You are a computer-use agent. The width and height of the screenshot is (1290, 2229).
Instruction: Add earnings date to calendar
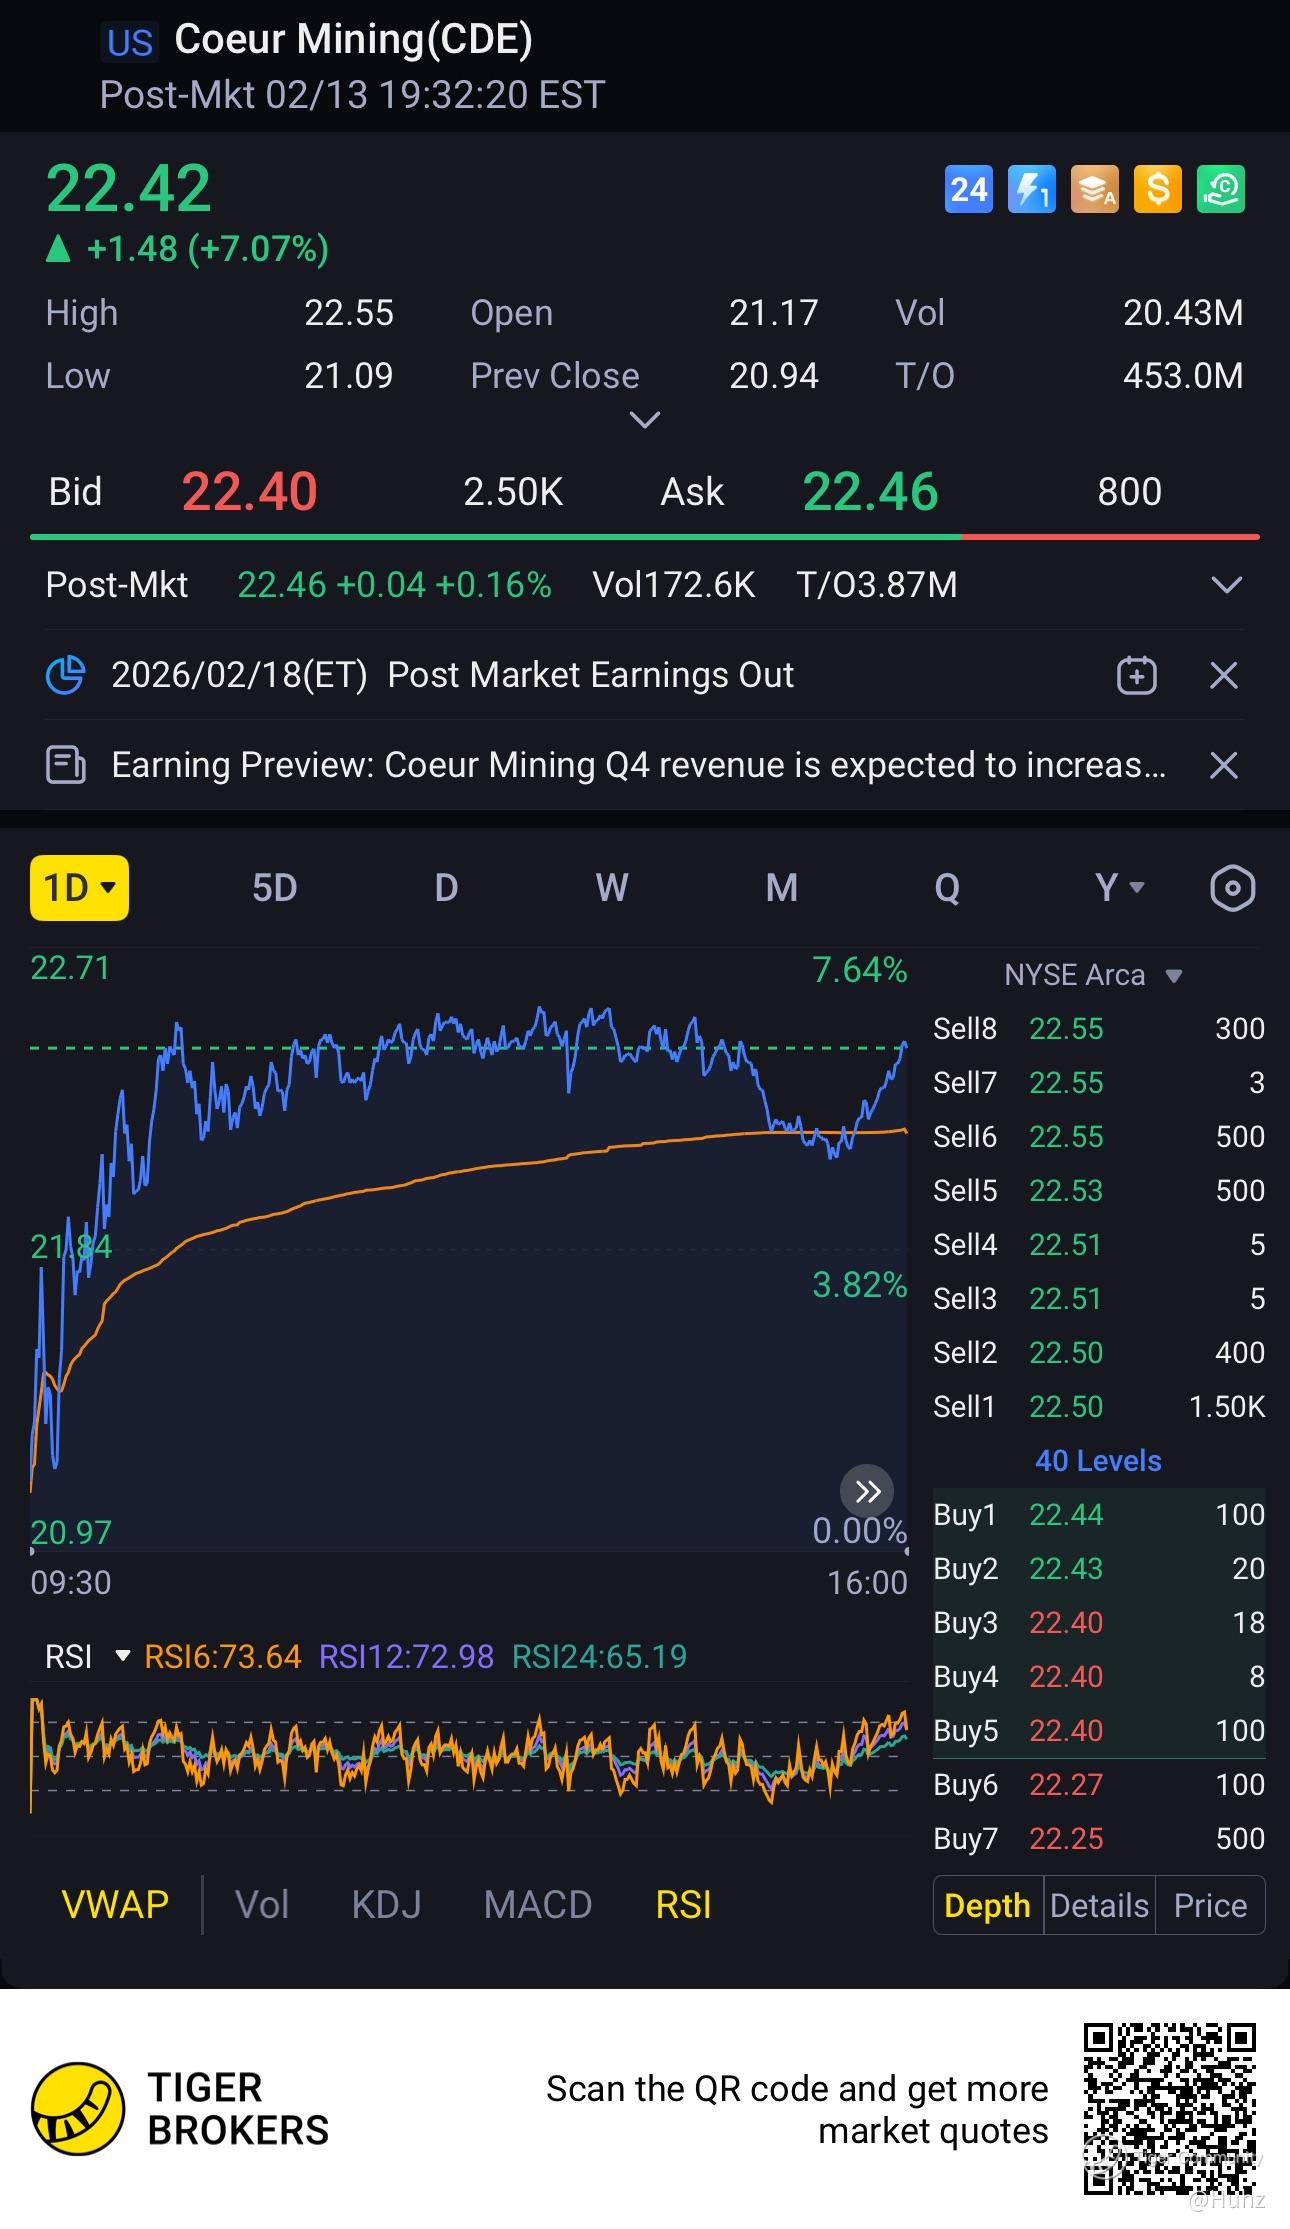click(x=1136, y=675)
